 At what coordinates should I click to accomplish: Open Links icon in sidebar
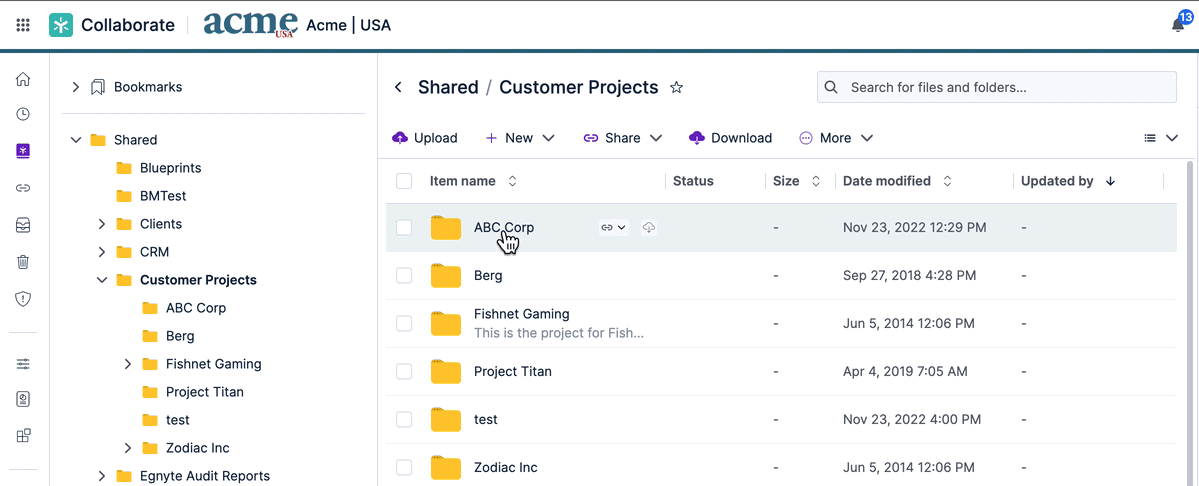(x=23, y=188)
